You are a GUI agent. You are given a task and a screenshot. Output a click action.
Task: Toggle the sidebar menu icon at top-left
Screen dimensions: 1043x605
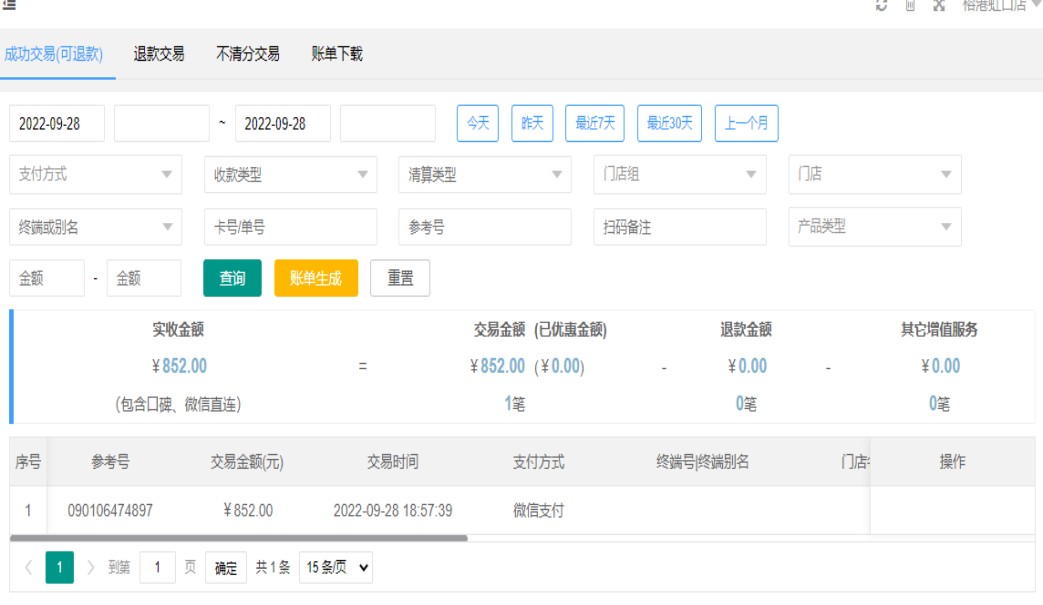pos(9,4)
